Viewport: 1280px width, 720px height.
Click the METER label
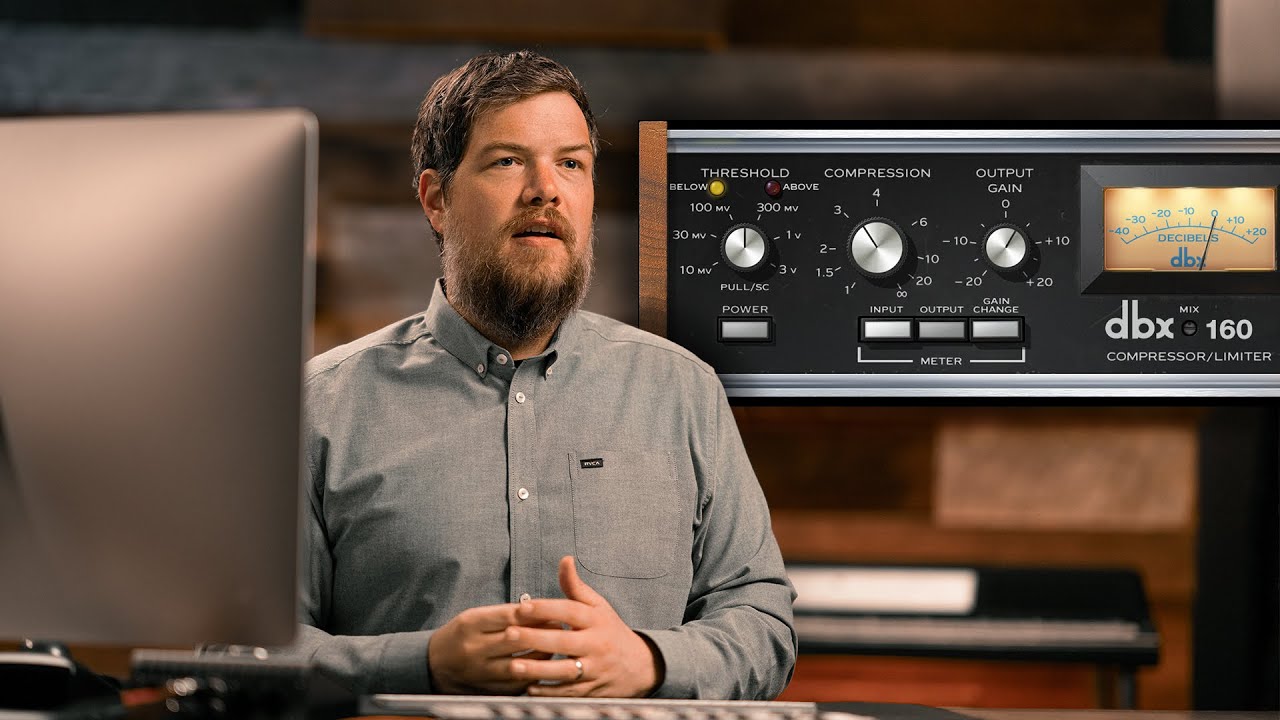941,361
